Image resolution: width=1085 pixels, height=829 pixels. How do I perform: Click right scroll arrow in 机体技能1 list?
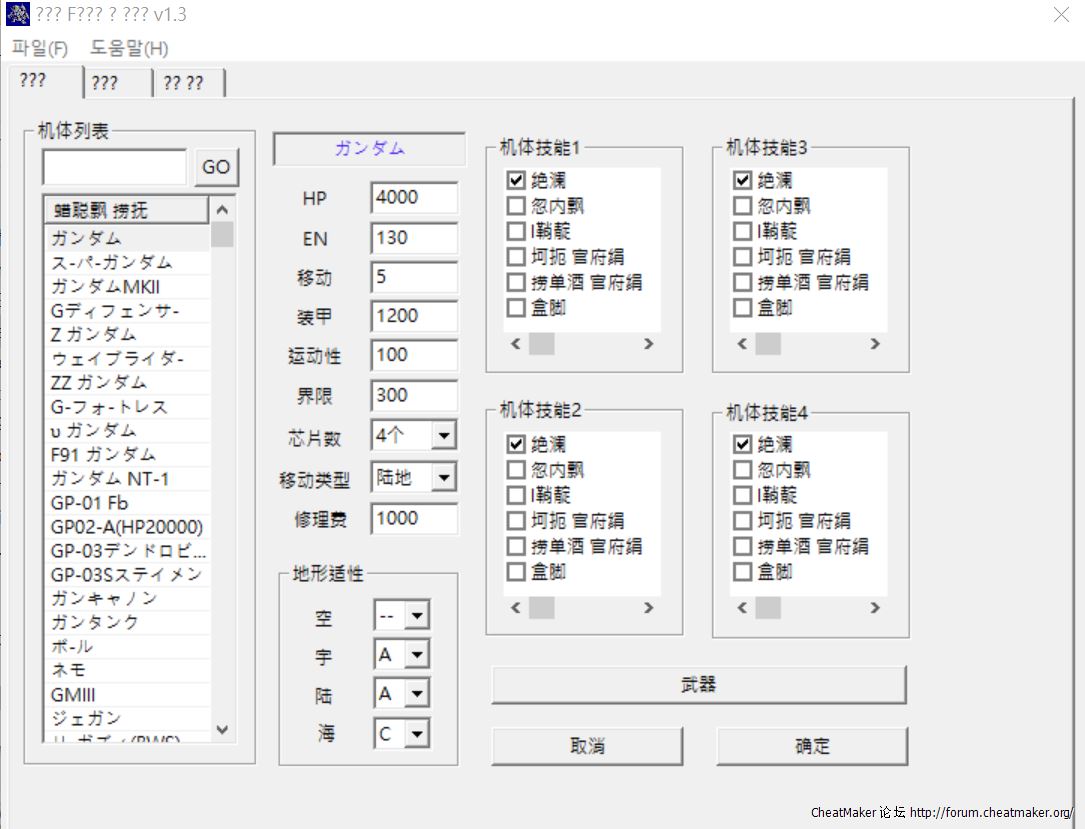[x=648, y=344]
